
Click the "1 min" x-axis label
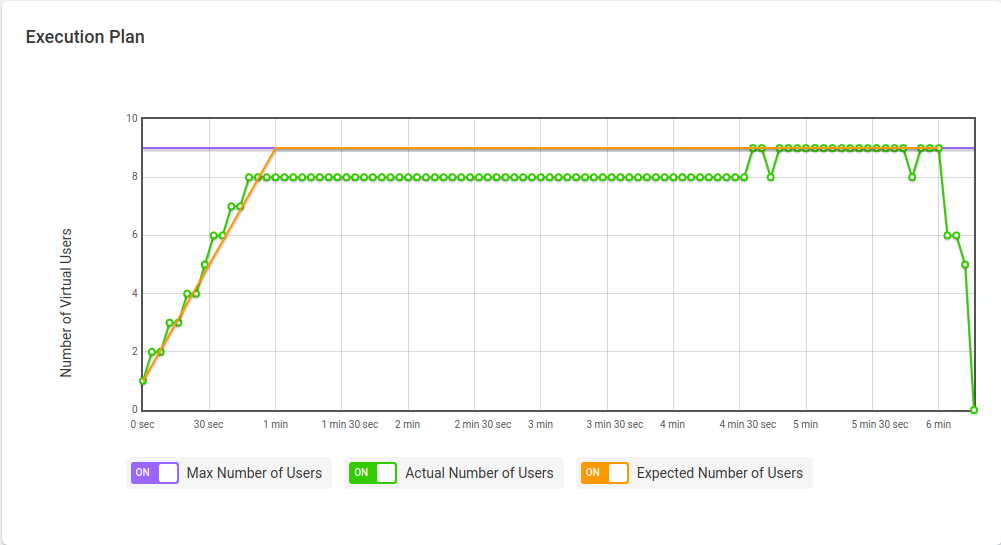(x=275, y=425)
